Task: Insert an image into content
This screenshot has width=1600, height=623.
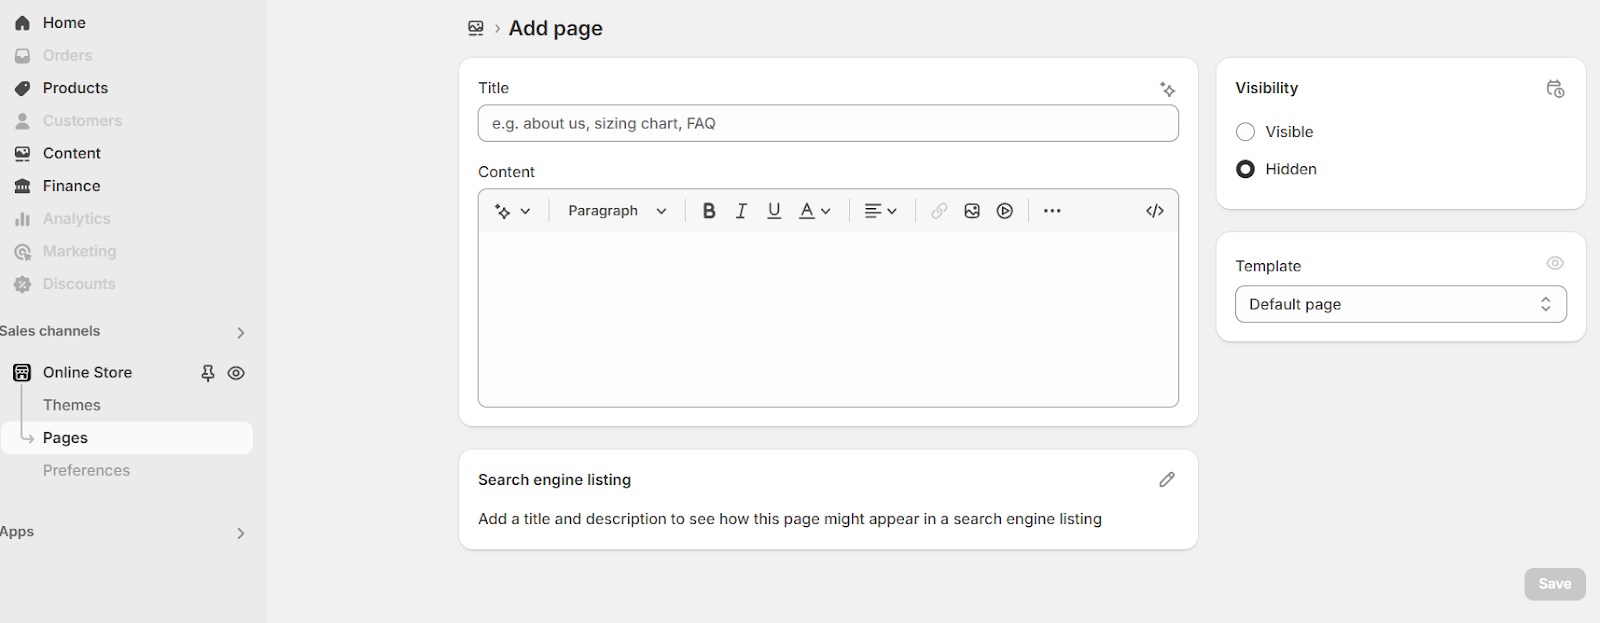Action: point(972,211)
